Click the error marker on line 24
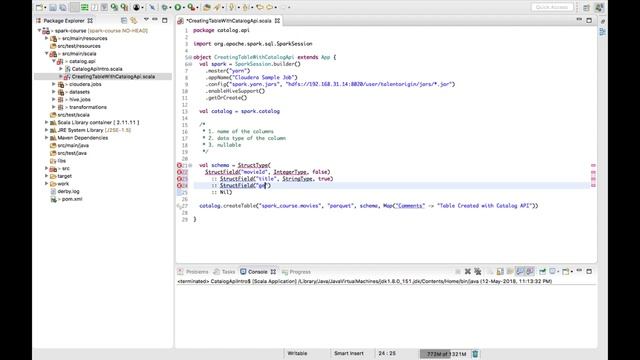The image size is (640, 360). click(180, 185)
